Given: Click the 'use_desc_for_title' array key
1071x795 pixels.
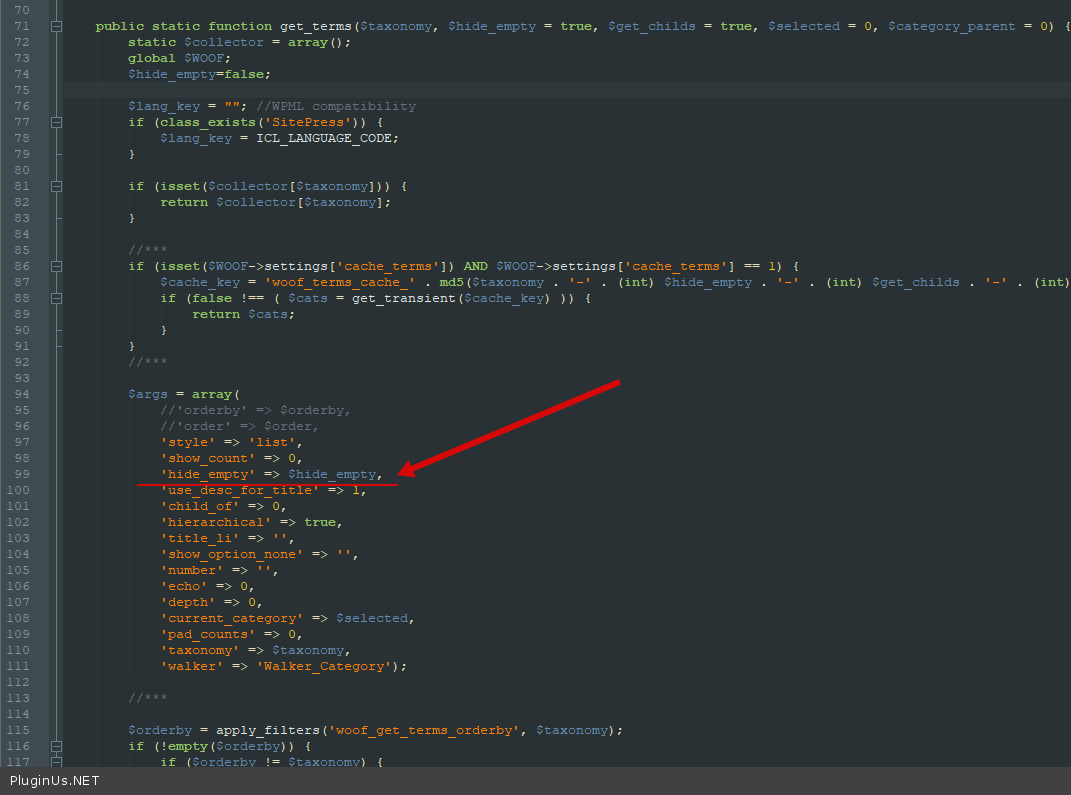Looking at the screenshot, I should [x=239, y=490].
